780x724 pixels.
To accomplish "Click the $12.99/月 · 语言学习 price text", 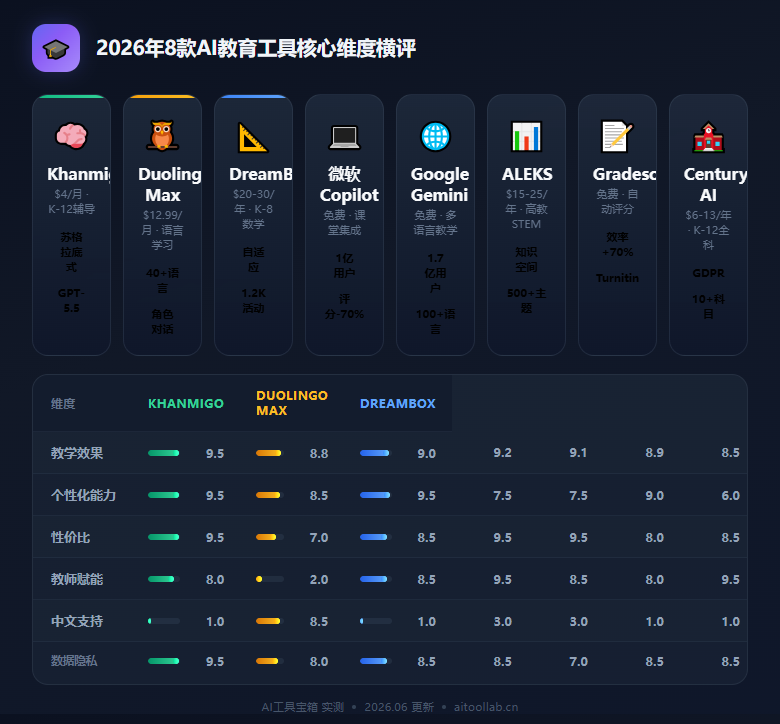I will (162, 230).
